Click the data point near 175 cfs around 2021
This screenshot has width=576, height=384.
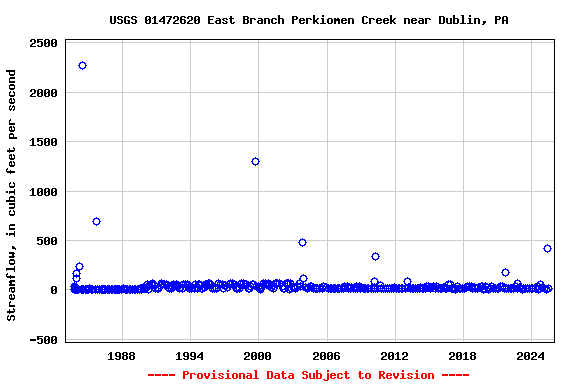point(505,272)
